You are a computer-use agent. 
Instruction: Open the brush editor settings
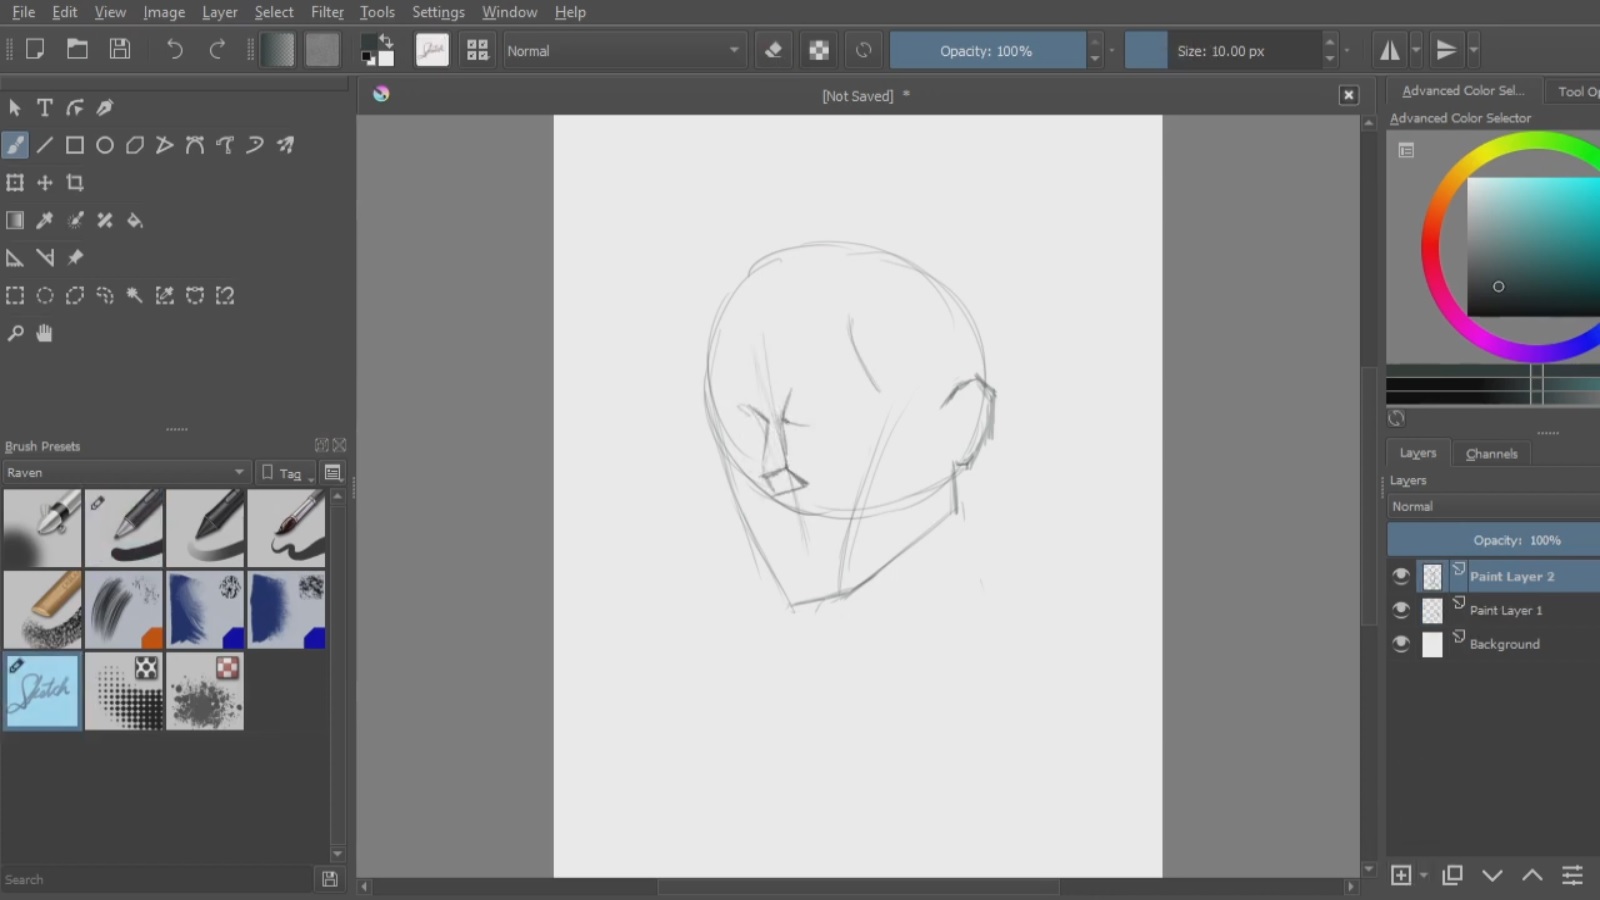click(432, 50)
